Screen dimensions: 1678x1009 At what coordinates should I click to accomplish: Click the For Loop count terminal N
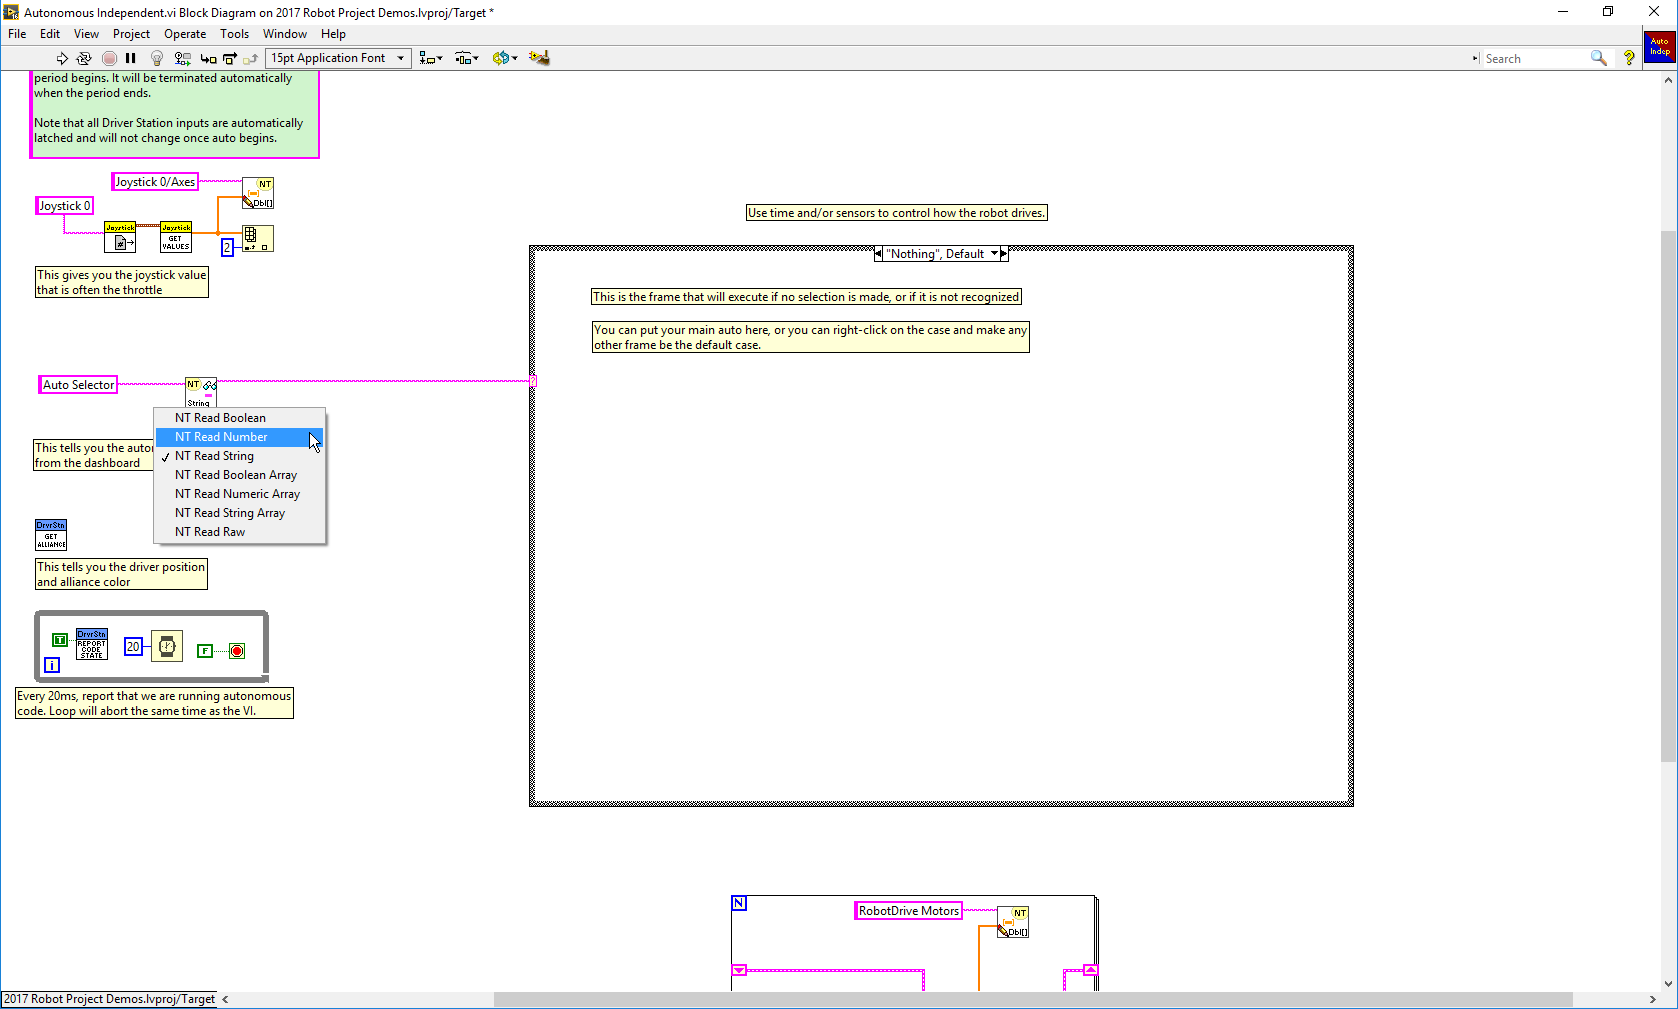coord(739,903)
